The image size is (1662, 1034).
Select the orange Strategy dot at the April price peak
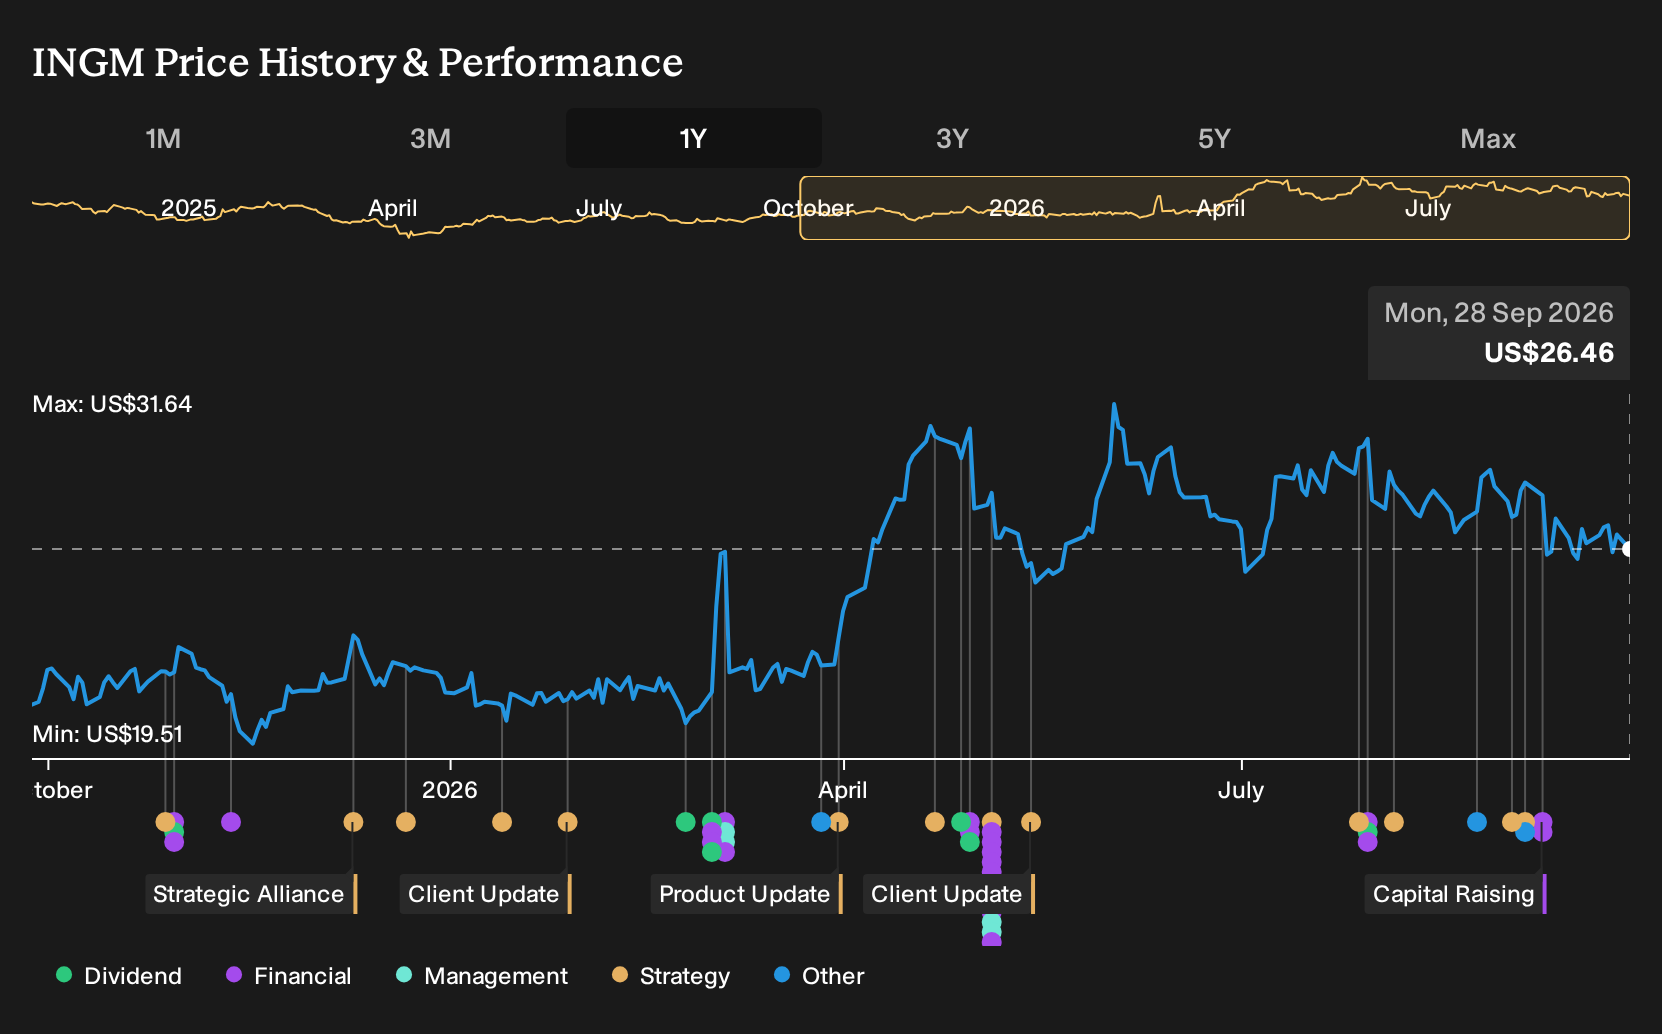click(x=935, y=822)
